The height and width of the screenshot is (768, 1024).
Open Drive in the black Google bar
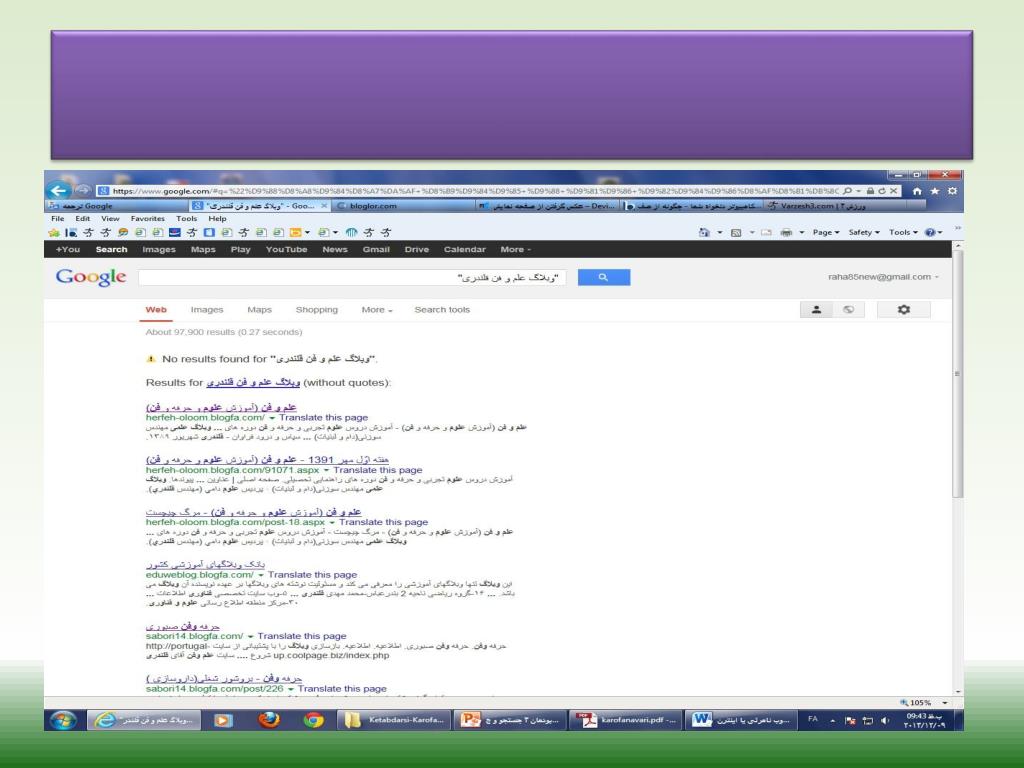(x=417, y=249)
